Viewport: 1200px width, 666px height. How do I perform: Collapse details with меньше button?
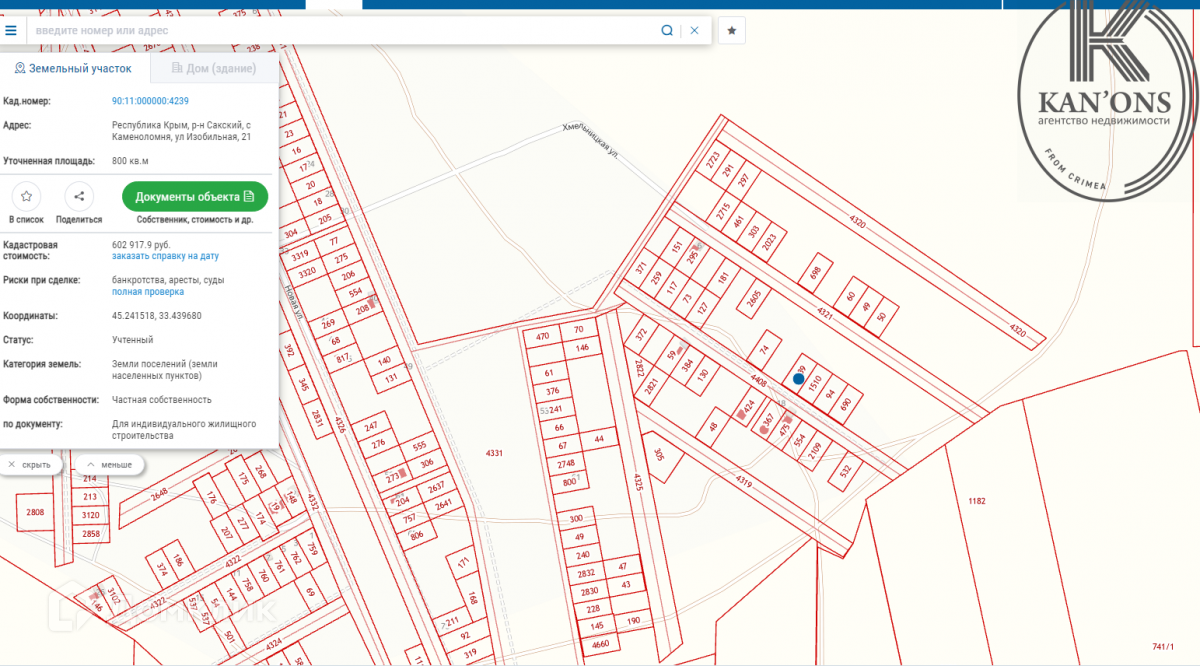[x=110, y=465]
